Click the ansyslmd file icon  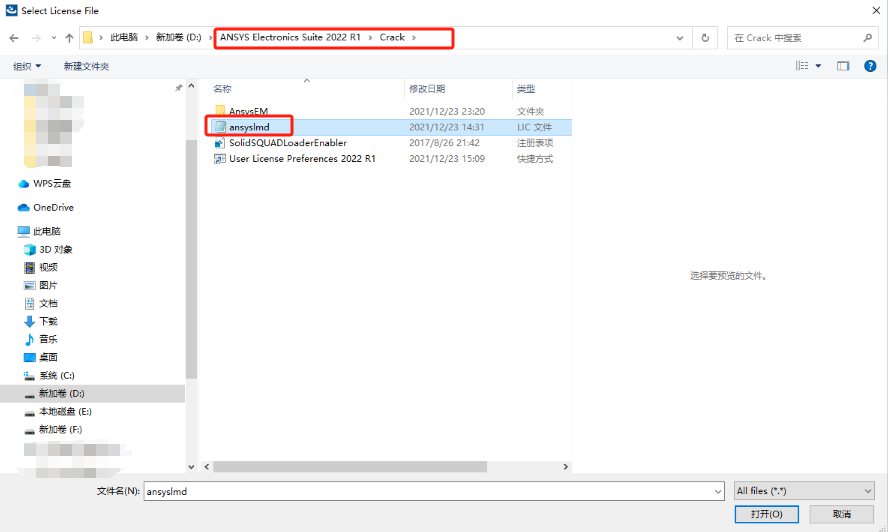[220, 127]
